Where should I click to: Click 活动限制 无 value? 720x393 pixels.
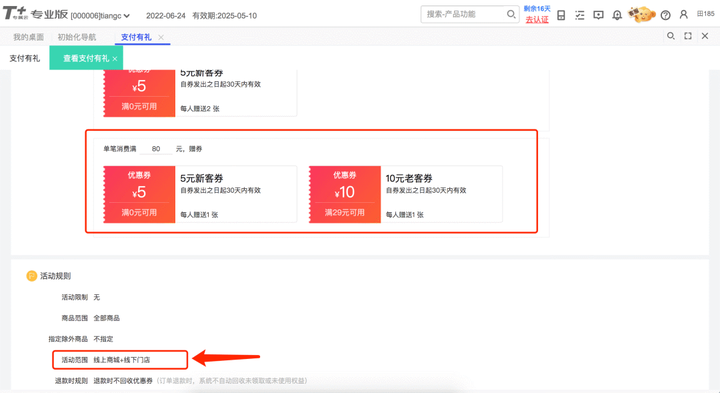[x=96, y=297]
